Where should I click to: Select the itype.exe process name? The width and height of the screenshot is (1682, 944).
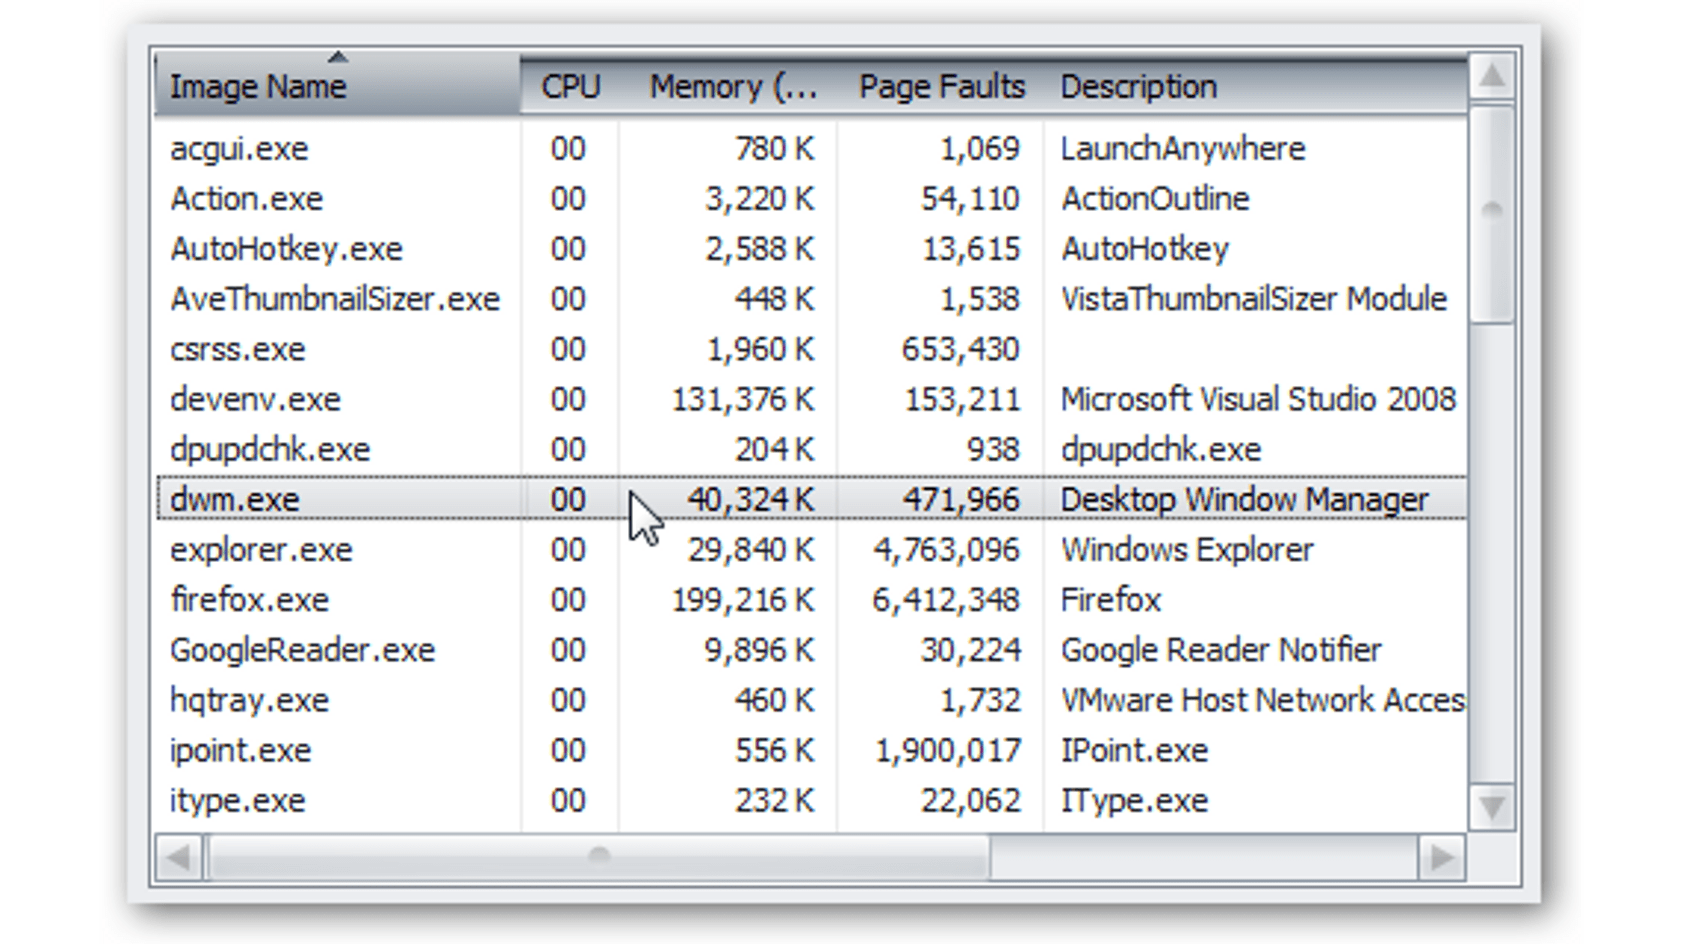pyautogui.click(x=237, y=799)
